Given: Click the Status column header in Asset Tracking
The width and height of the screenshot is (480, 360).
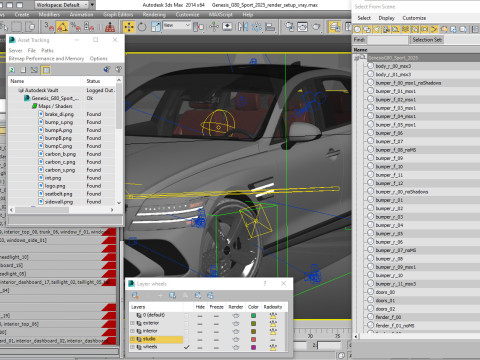Looking at the screenshot, I should click(x=99, y=81).
